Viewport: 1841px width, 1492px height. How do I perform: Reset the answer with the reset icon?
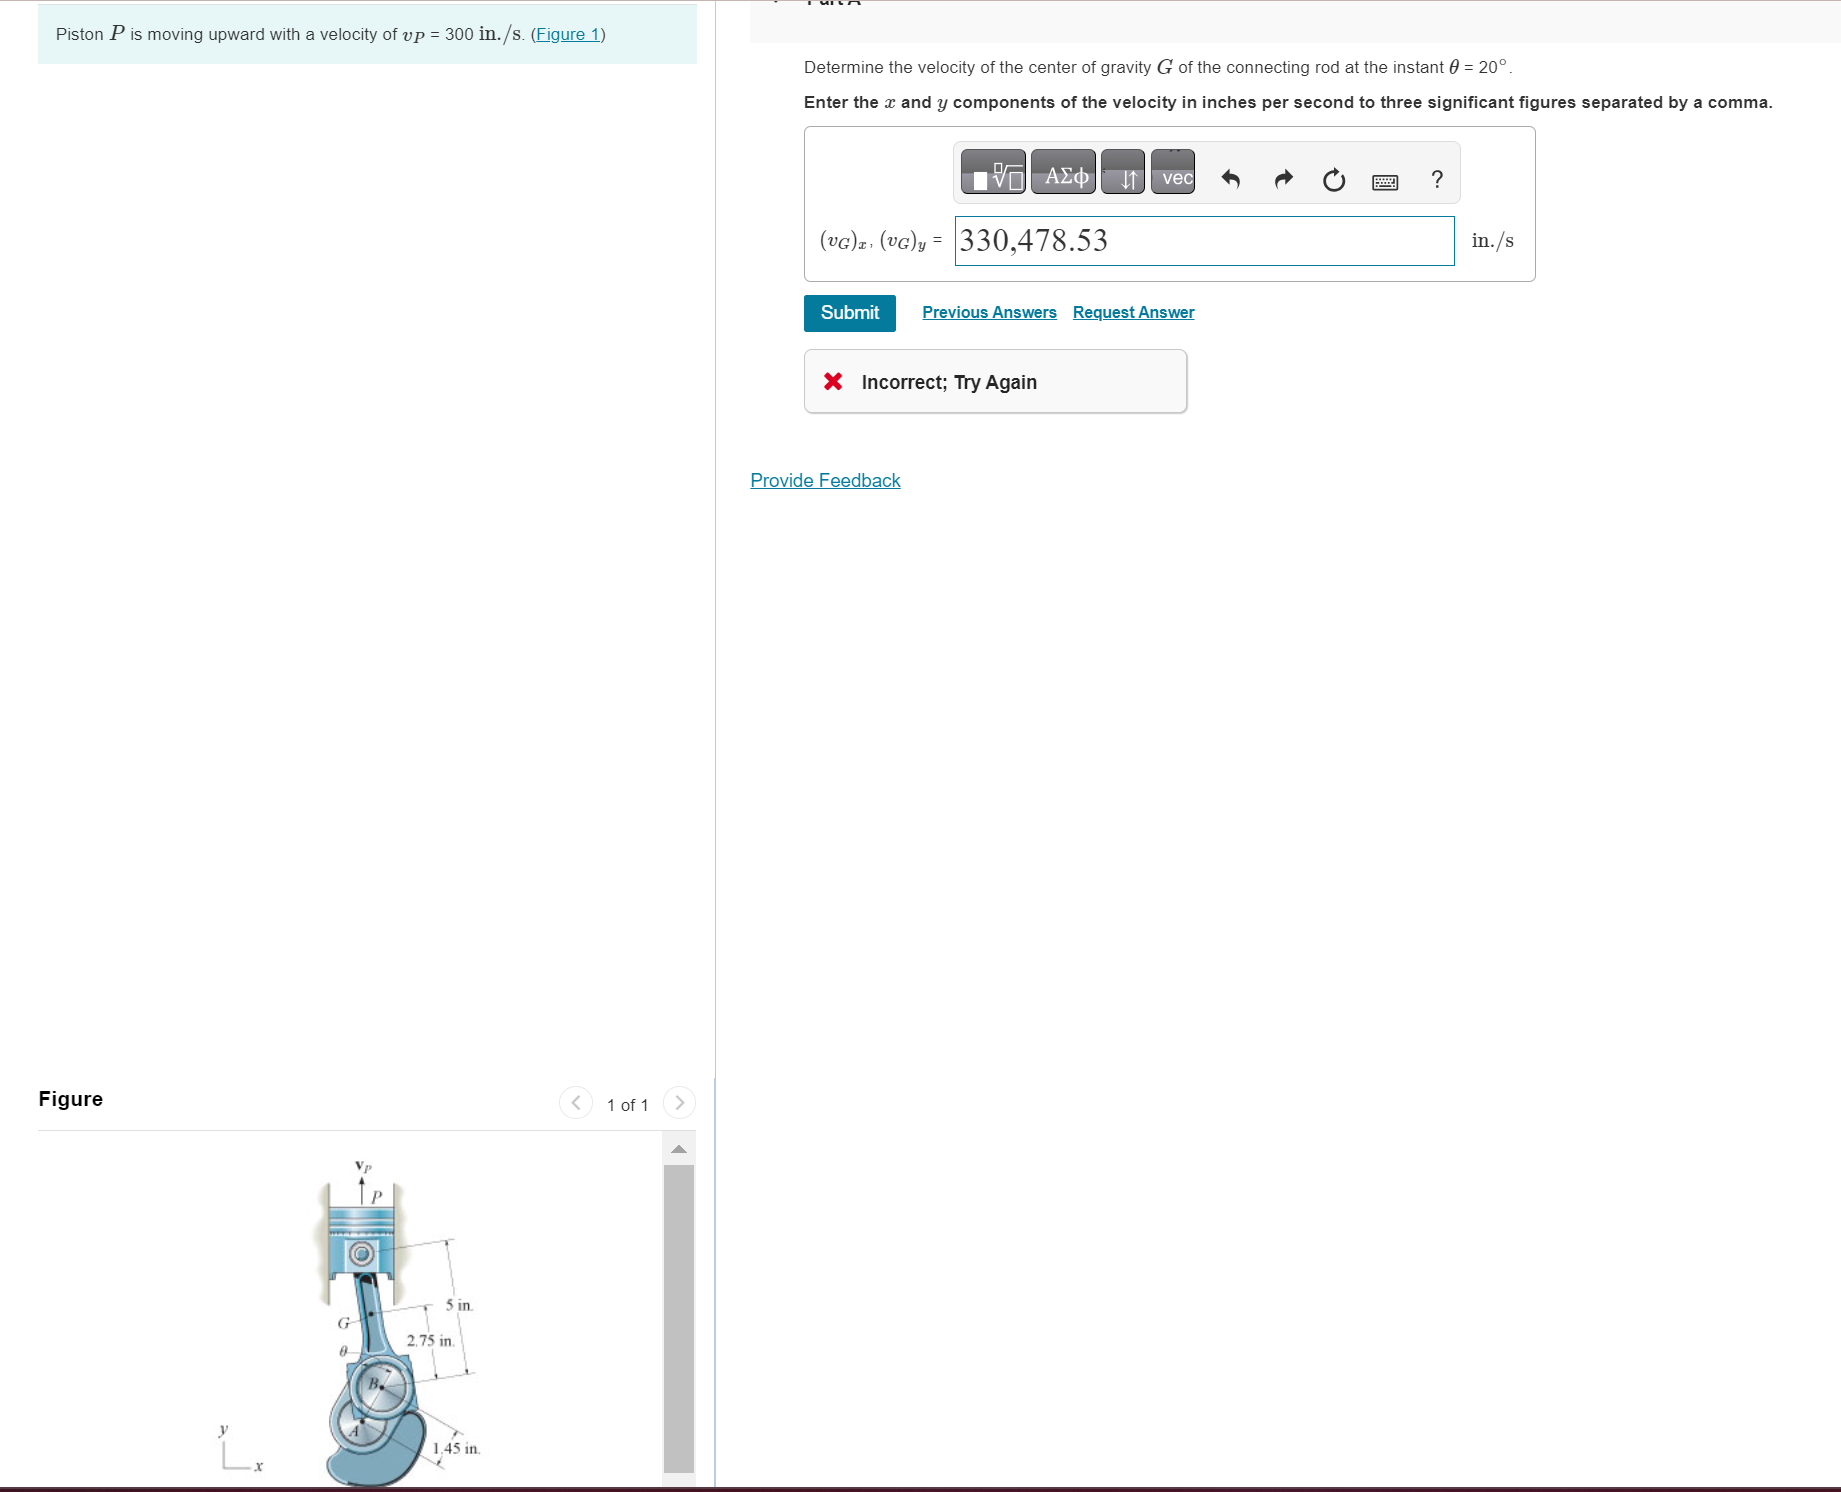[x=1333, y=178]
